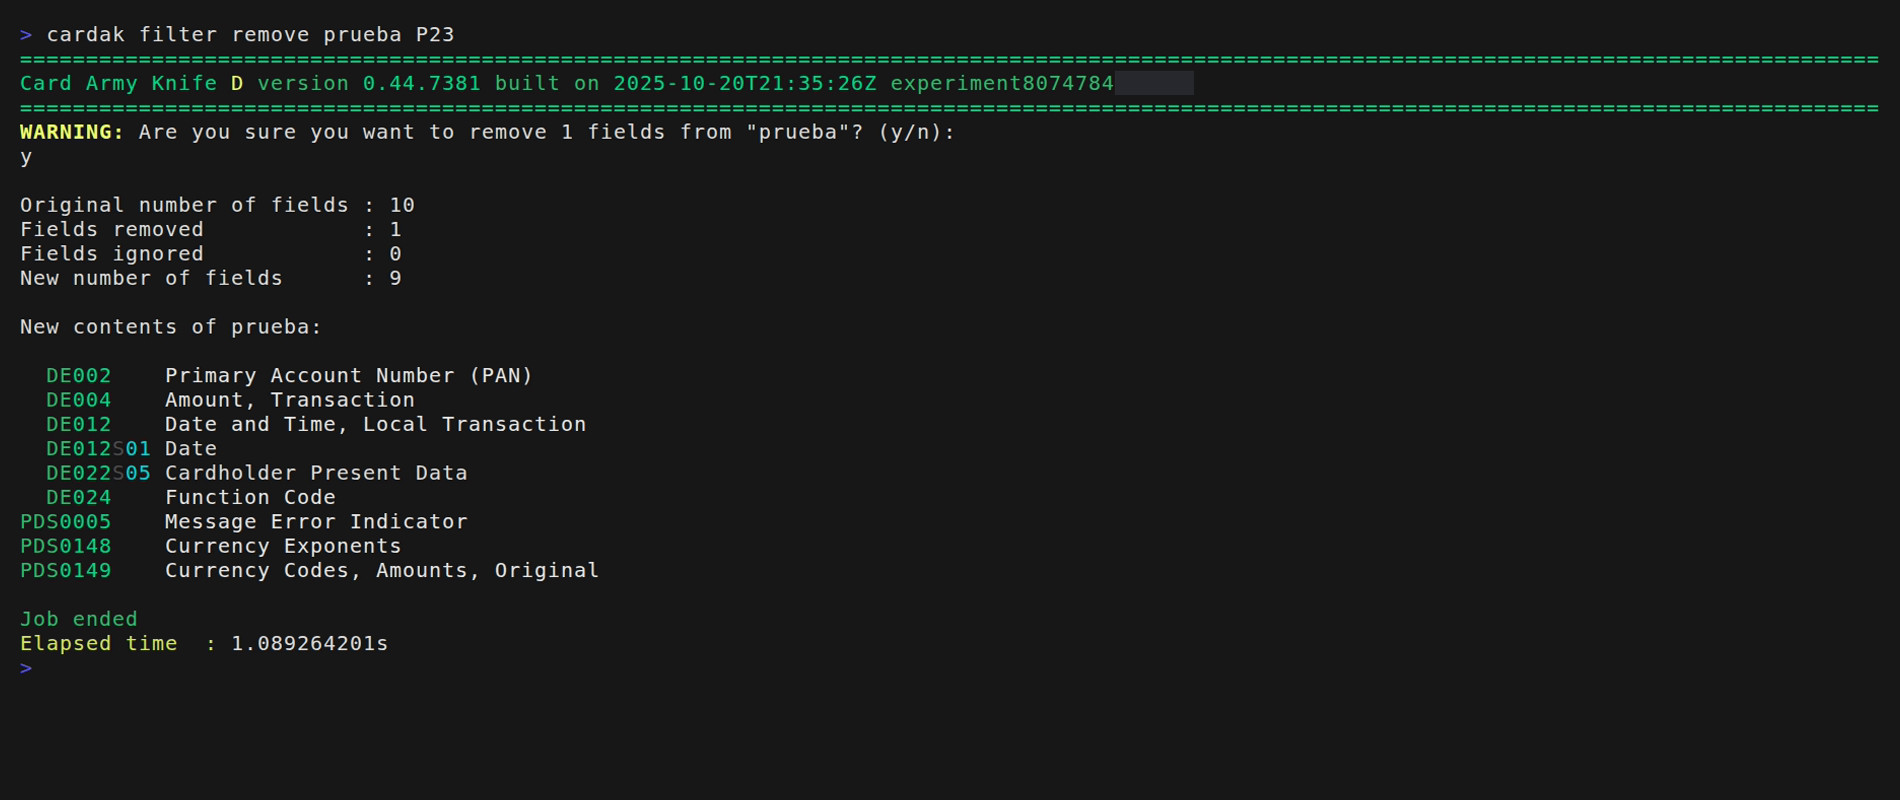Click the 'cardak filter remove prueba P23' command

point(250,35)
